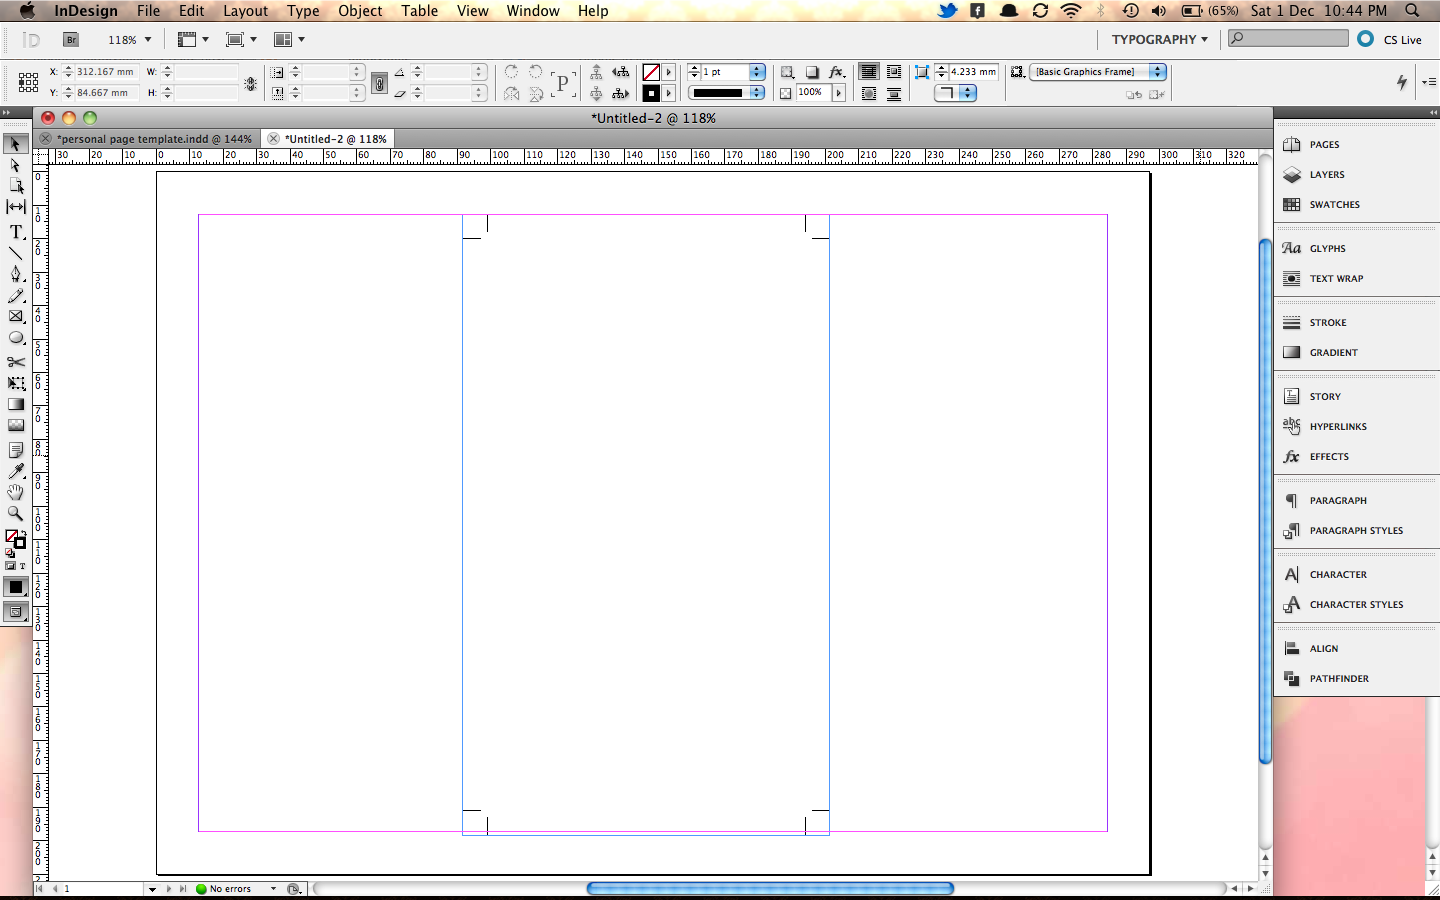This screenshot has width=1440, height=900.
Task: Open the fx effects menu in Control panel
Action: point(837,72)
